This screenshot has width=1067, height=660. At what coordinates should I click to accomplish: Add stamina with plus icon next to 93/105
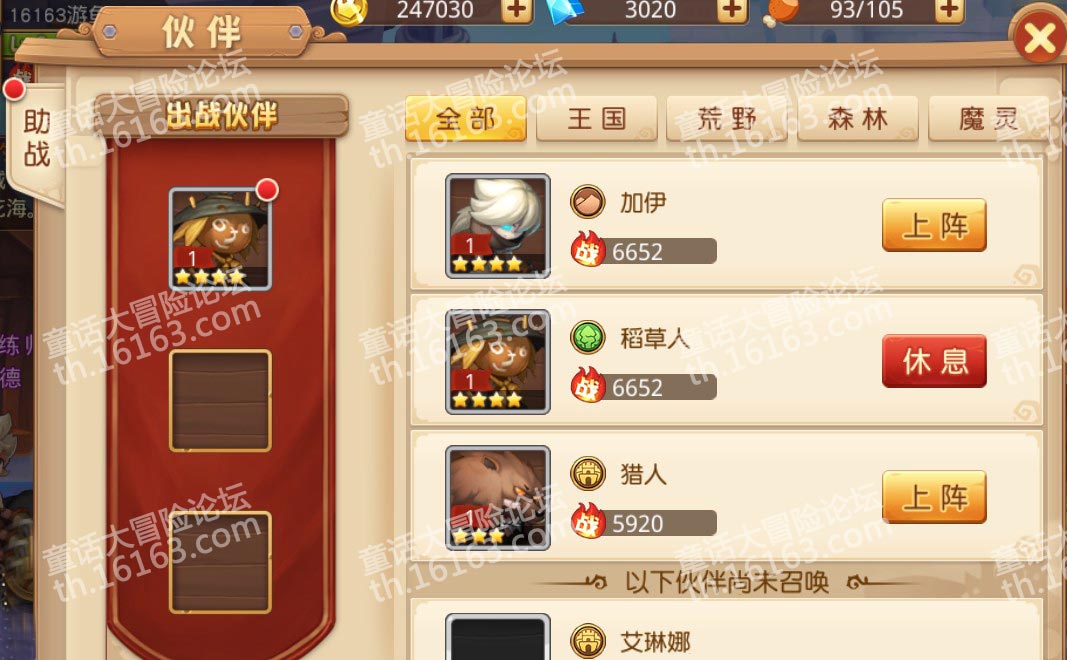point(949,10)
